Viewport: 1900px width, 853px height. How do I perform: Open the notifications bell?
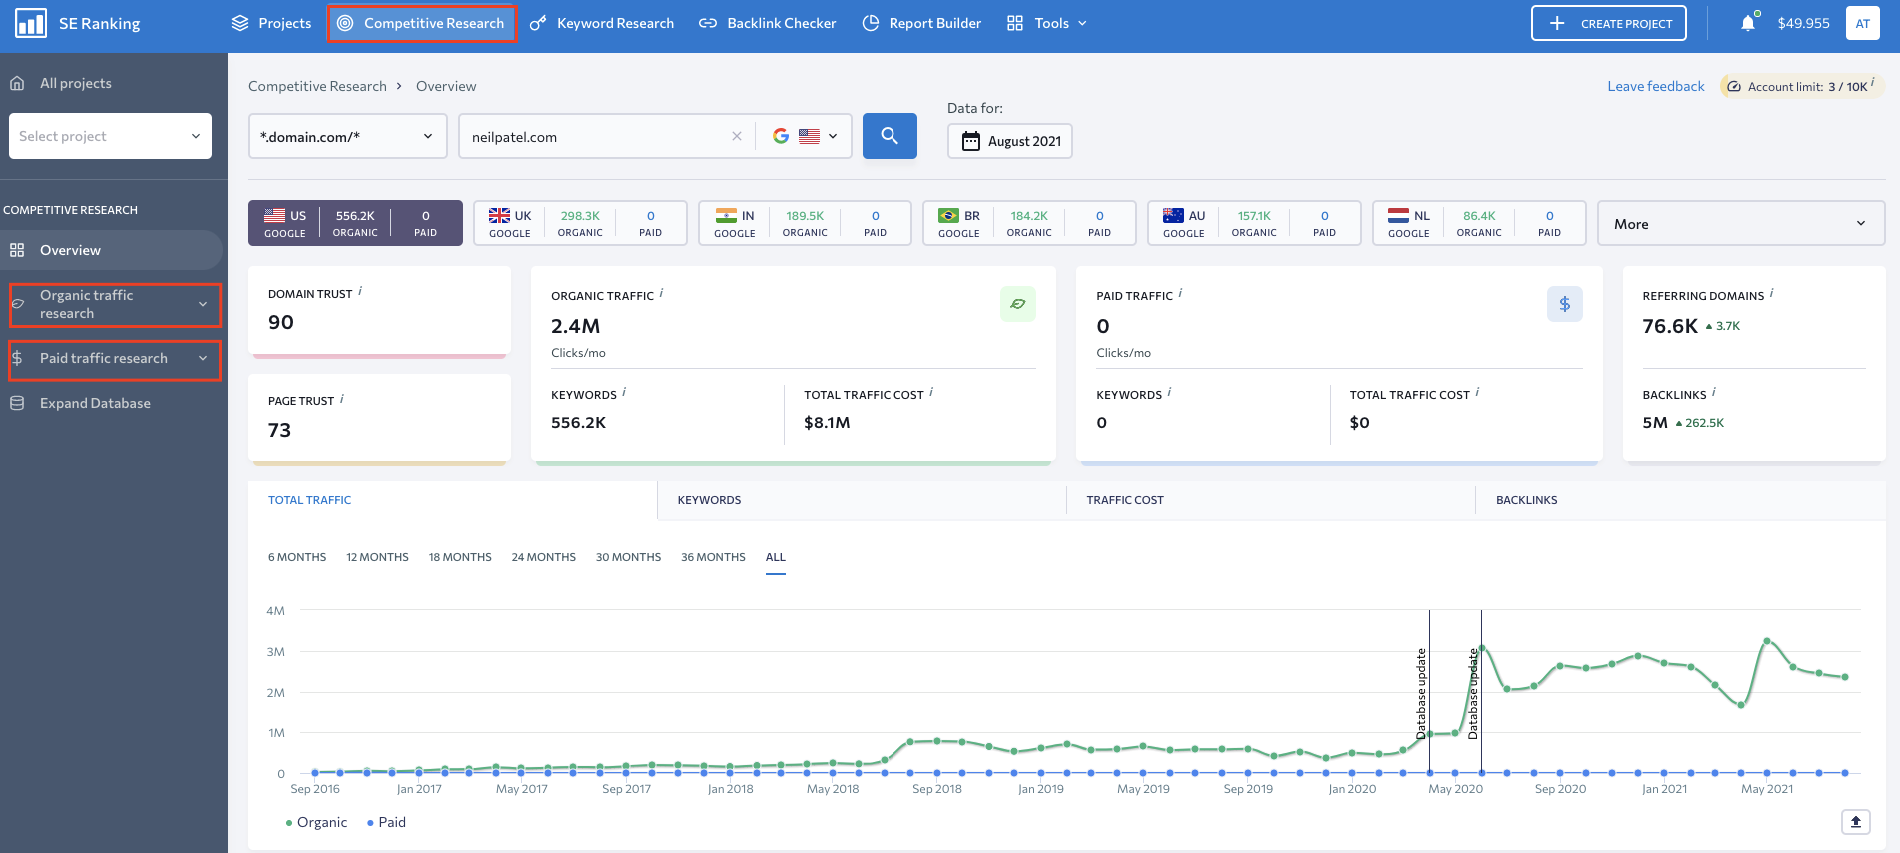1747,23
